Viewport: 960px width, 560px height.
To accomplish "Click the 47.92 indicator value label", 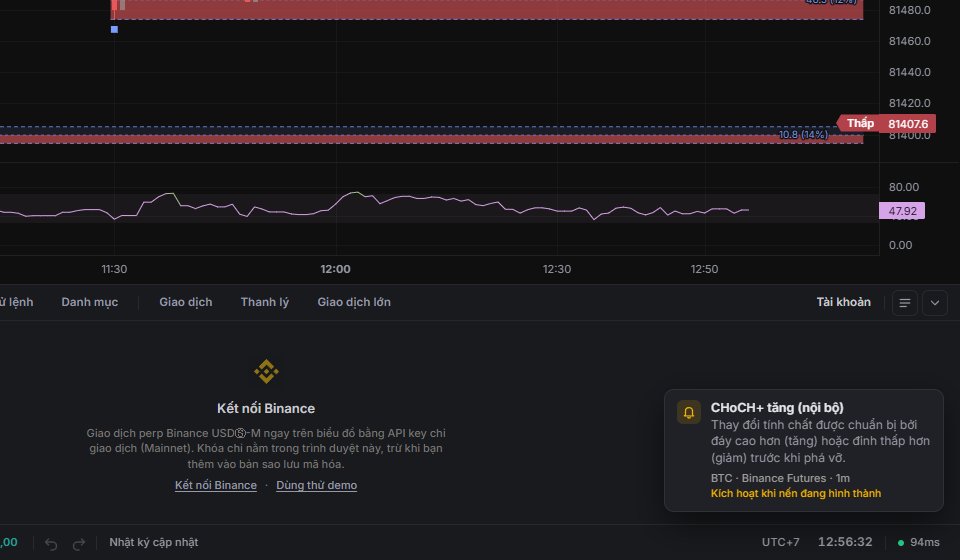I will [x=902, y=211].
